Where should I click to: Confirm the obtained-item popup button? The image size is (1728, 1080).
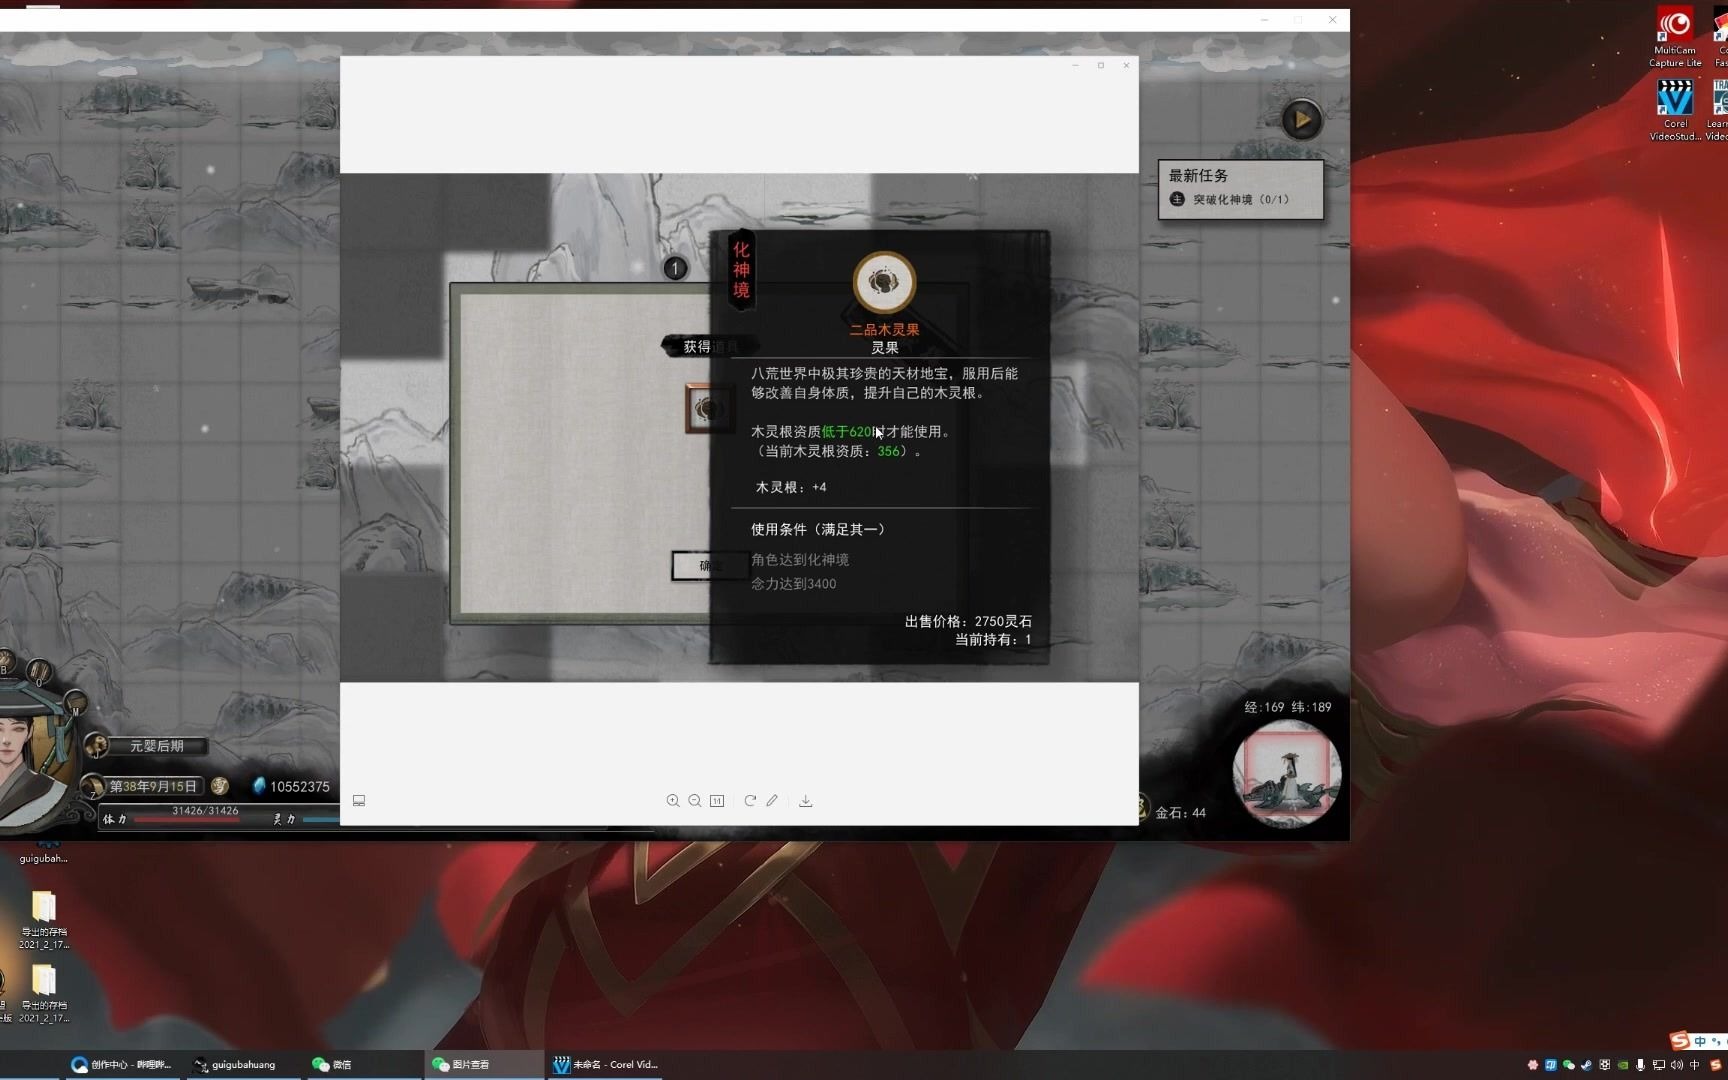tap(710, 566)
